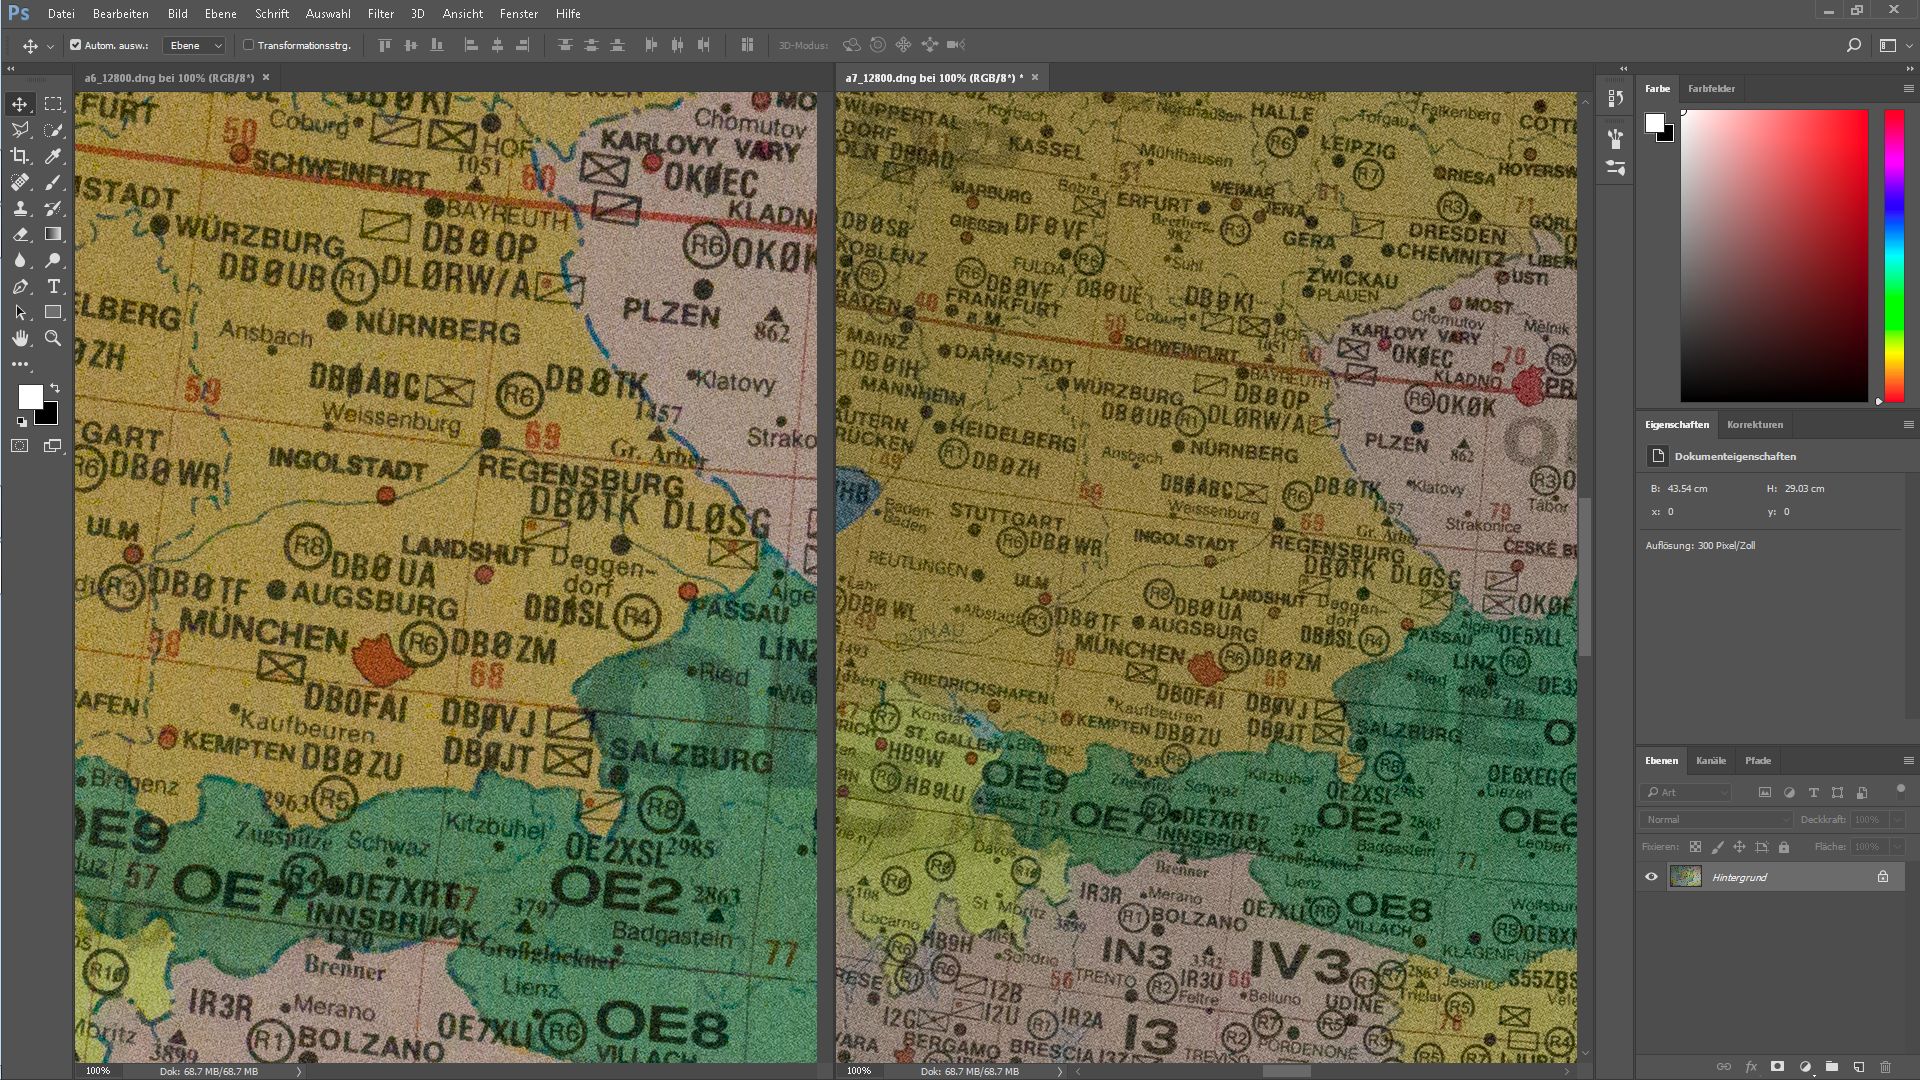Hide the Hintergrund layer with eye icon
The height and width of the screenshot is (1080, 1920).
(x=1651, y=877)
